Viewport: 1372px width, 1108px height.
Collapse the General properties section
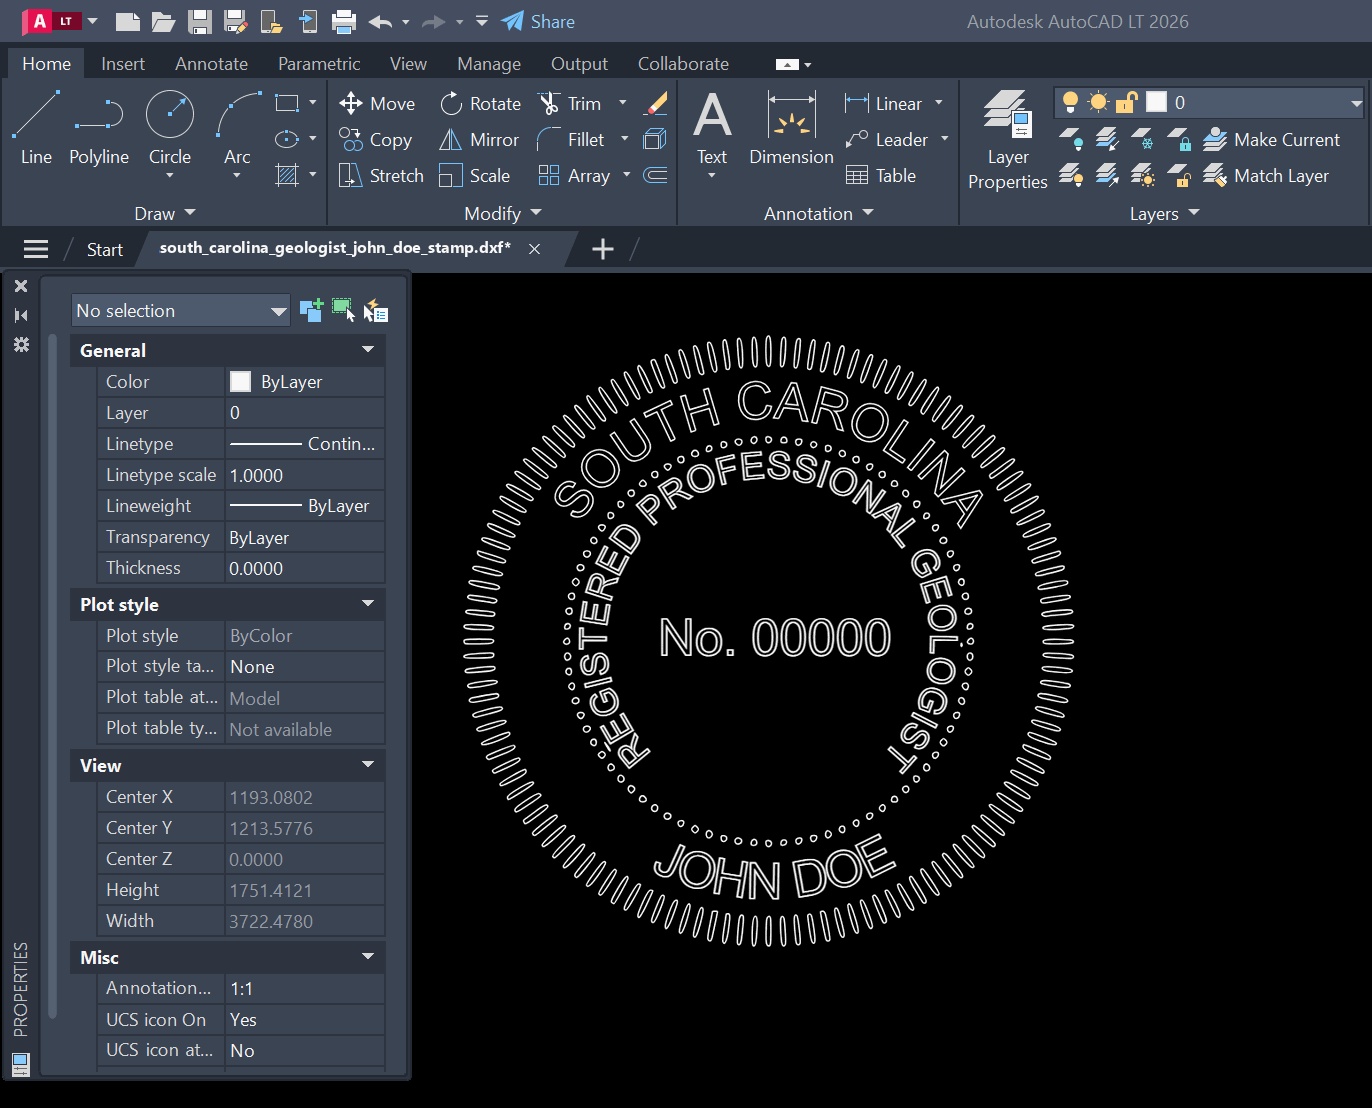tap(368, 350)
